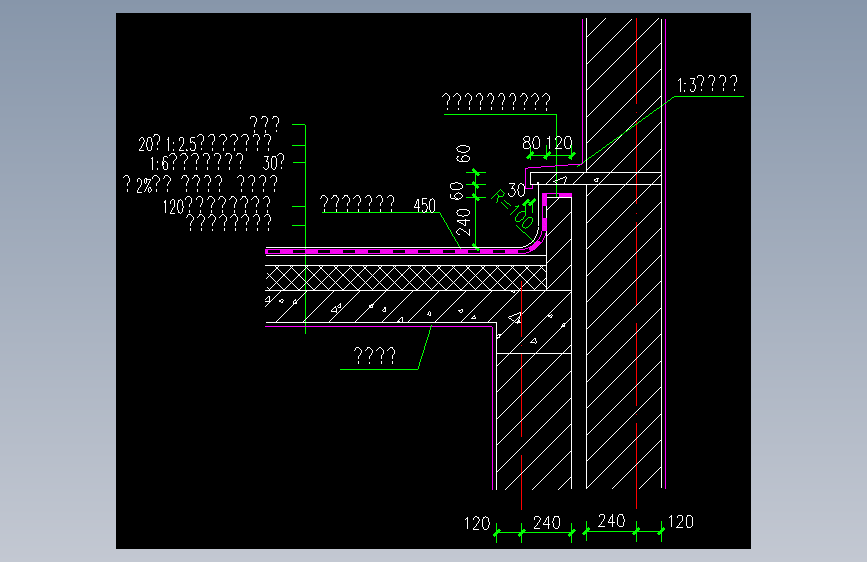
Task: Select the "????" label under the slab
Action: point(374,355)
